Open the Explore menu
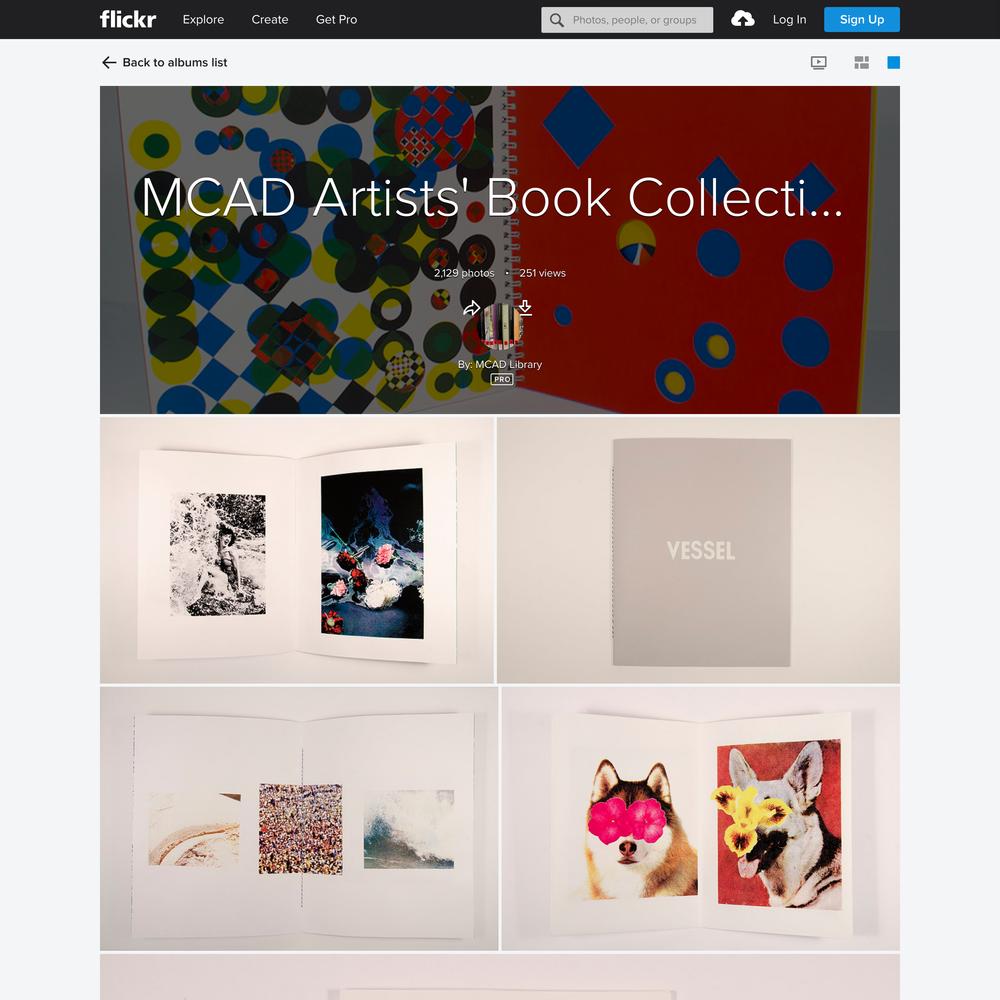Screen dimensions: 1000x1000 [203, 20]
